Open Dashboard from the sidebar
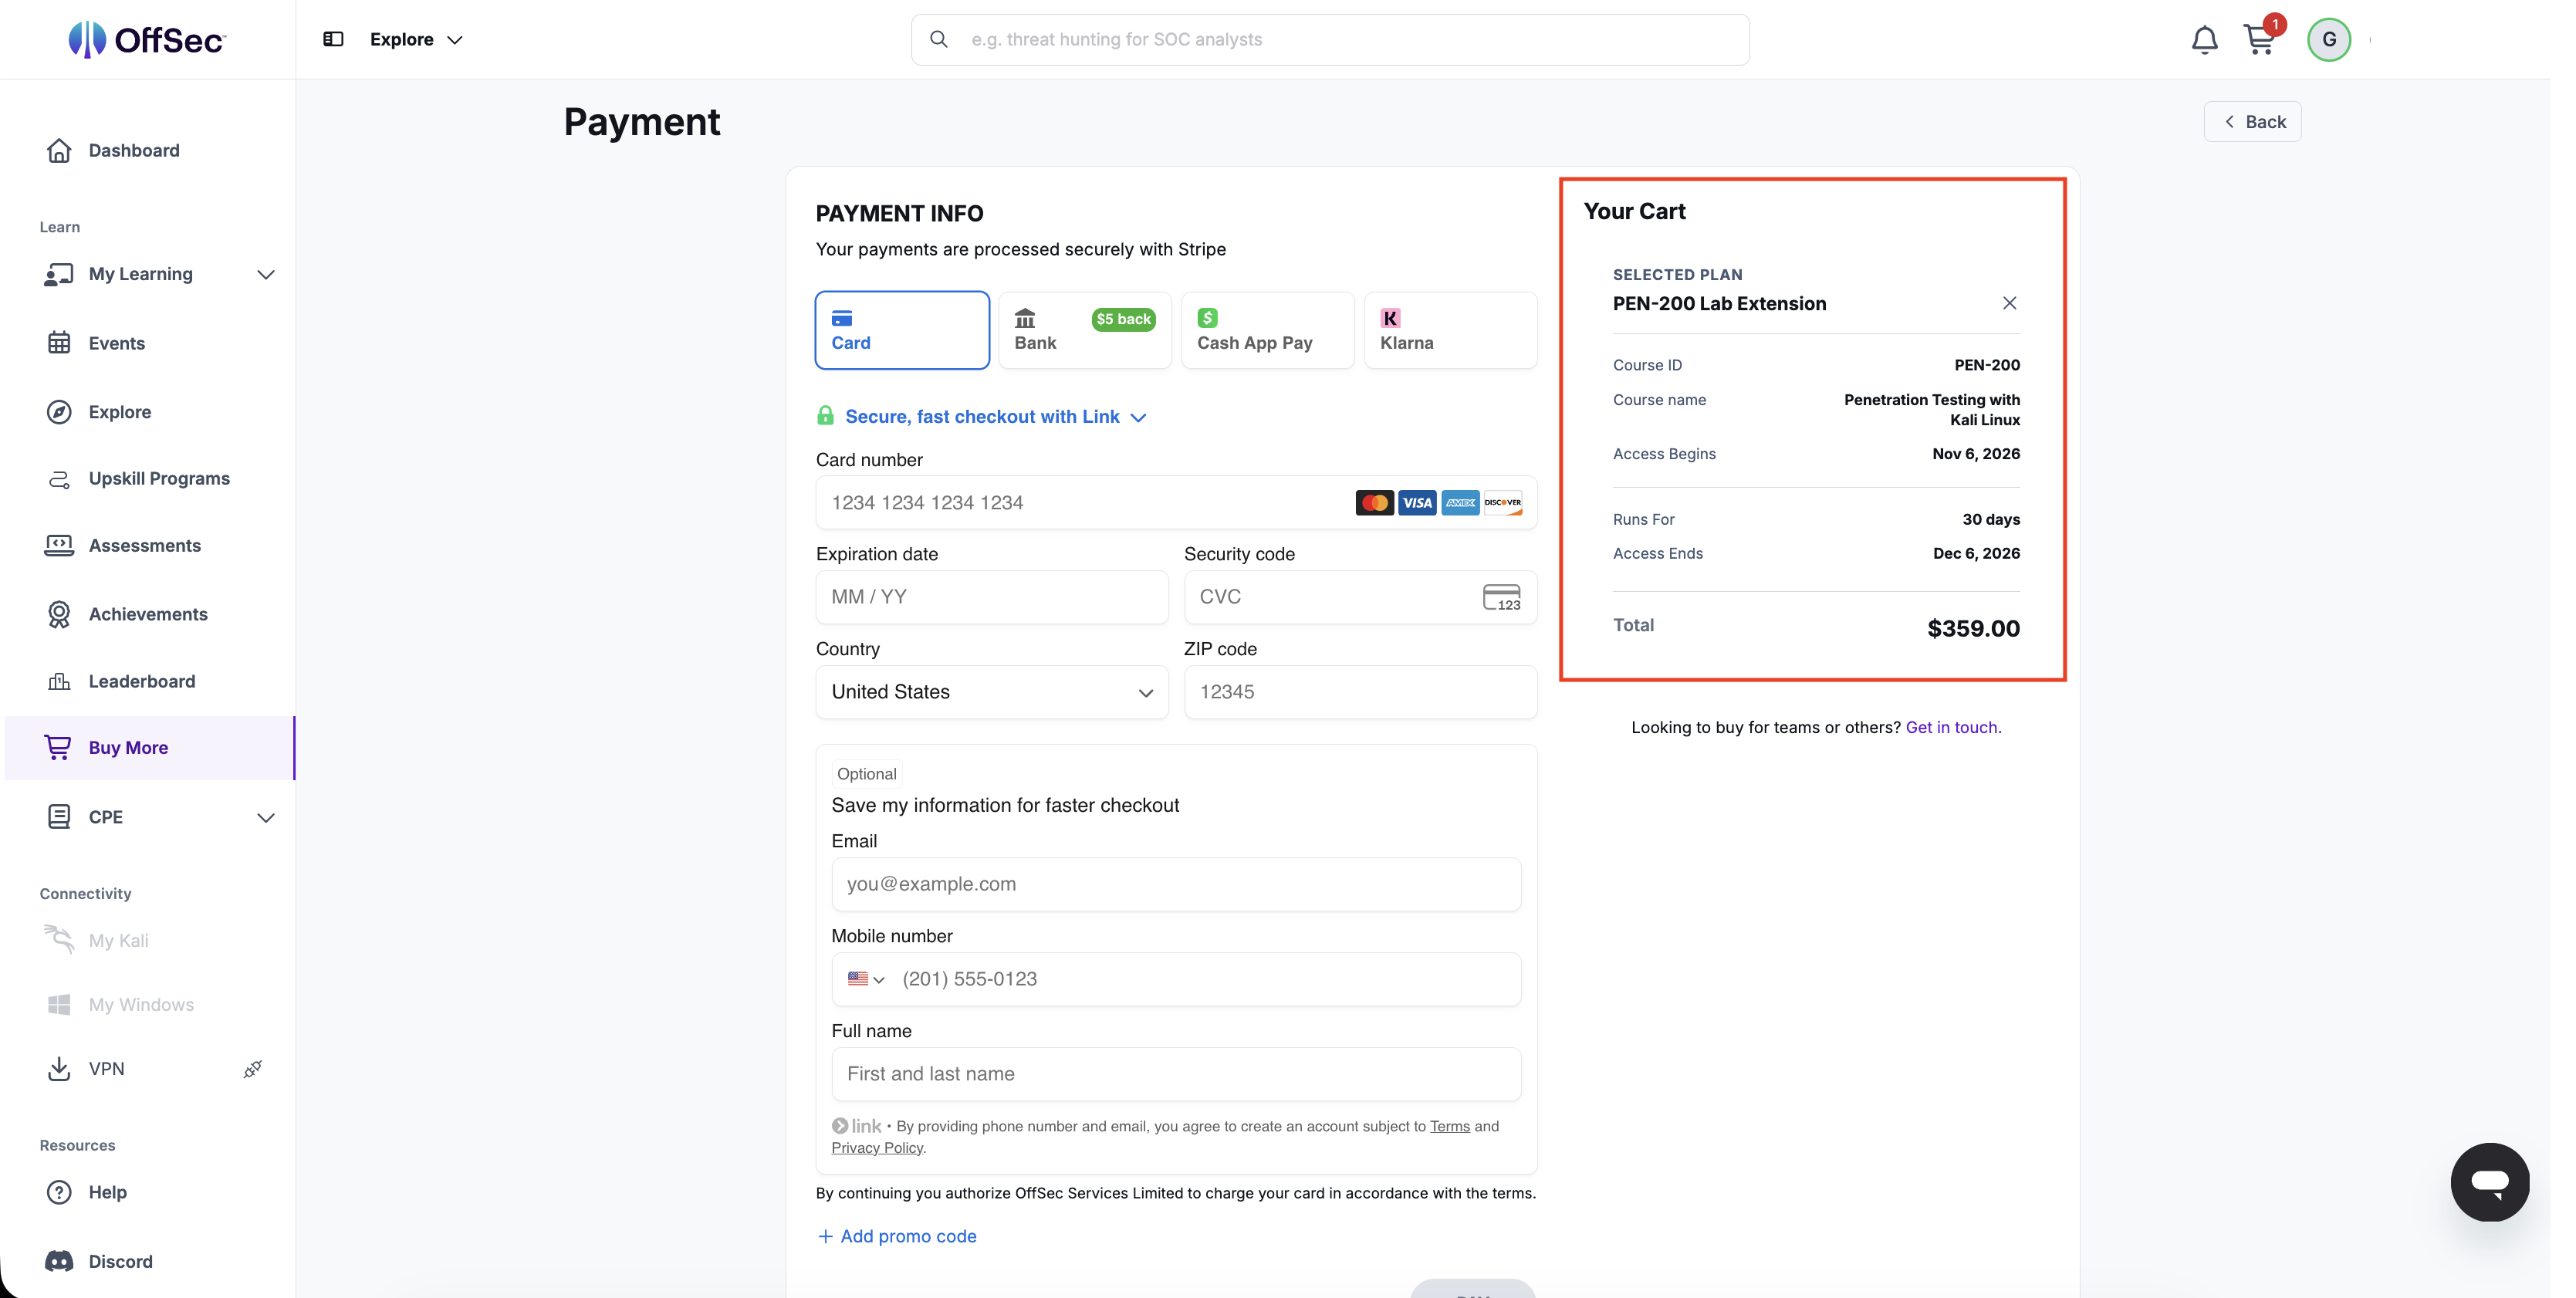 134,150
